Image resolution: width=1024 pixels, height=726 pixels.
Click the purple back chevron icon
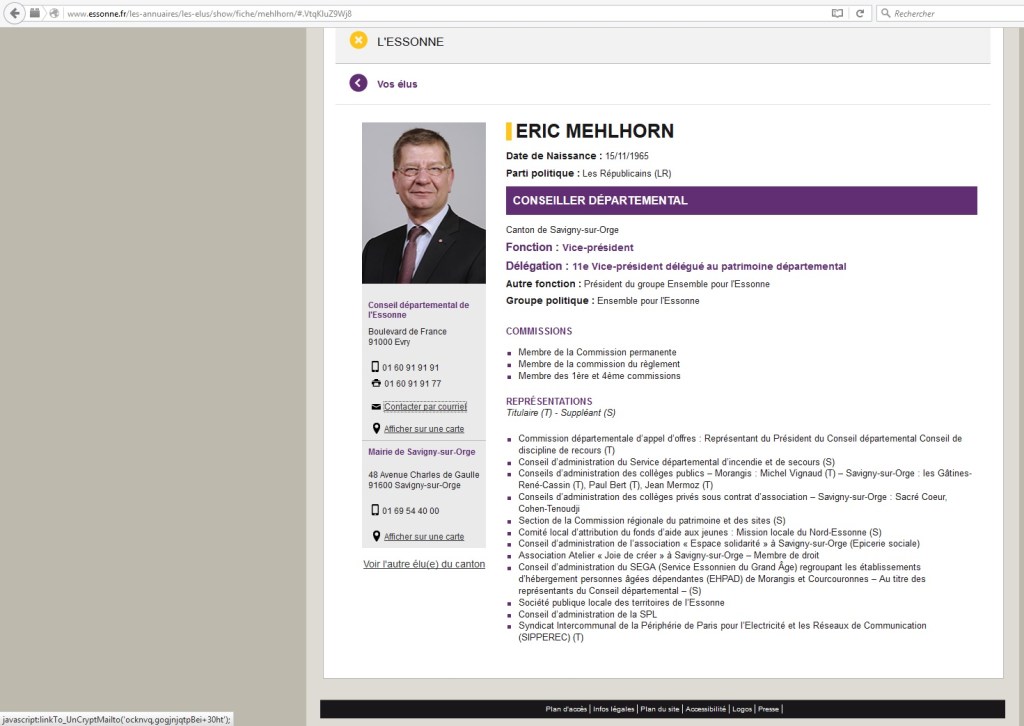pos(358,83)
